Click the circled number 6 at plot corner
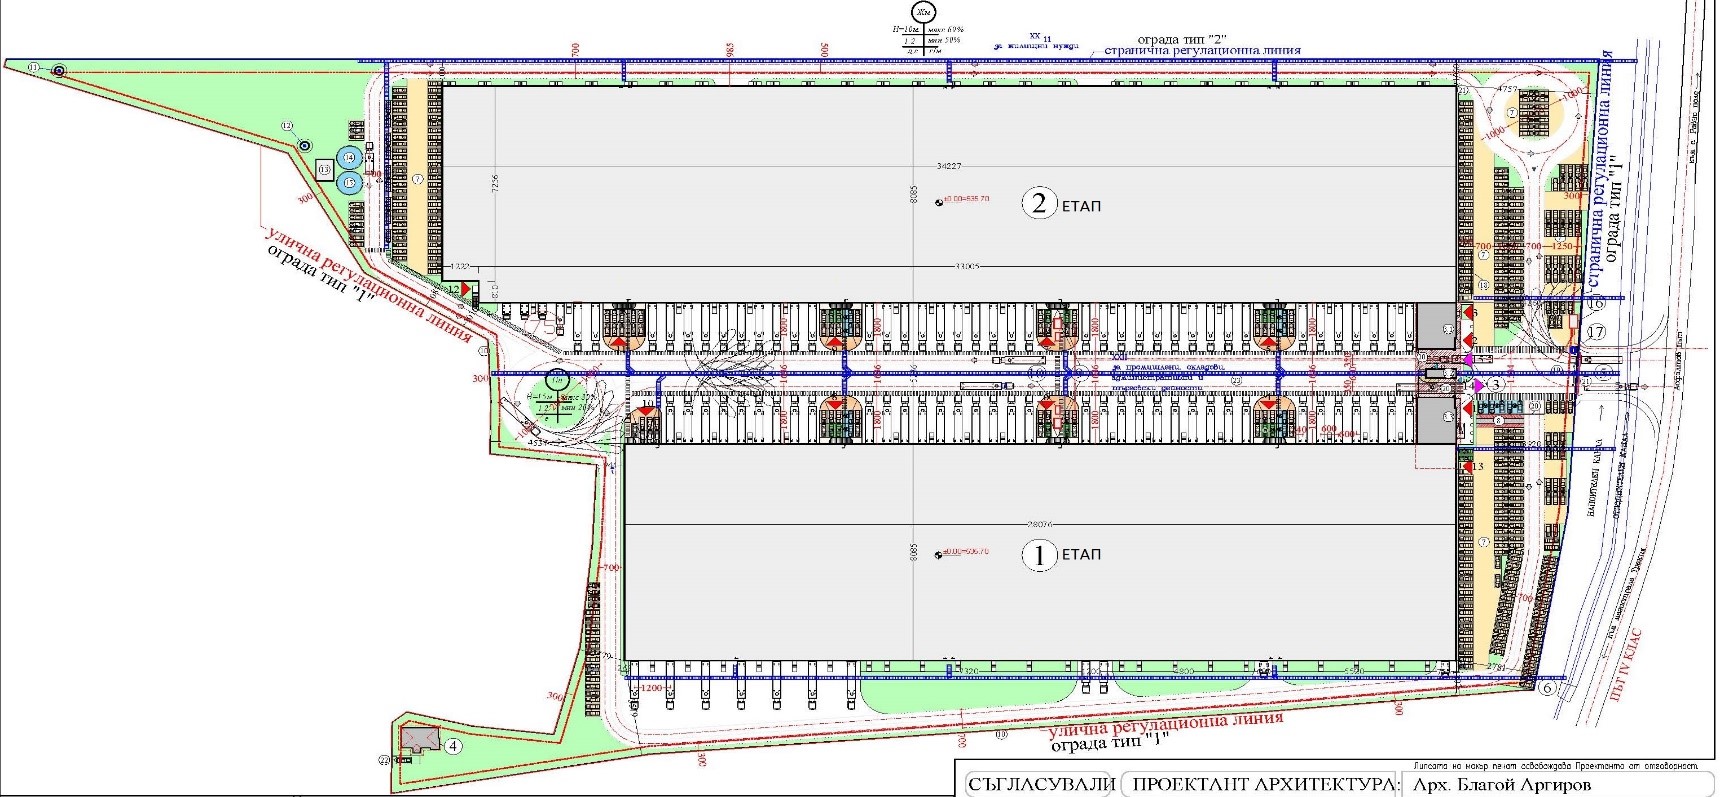This screenshot has width=1720, height=797. click(x=1548, y=688)
